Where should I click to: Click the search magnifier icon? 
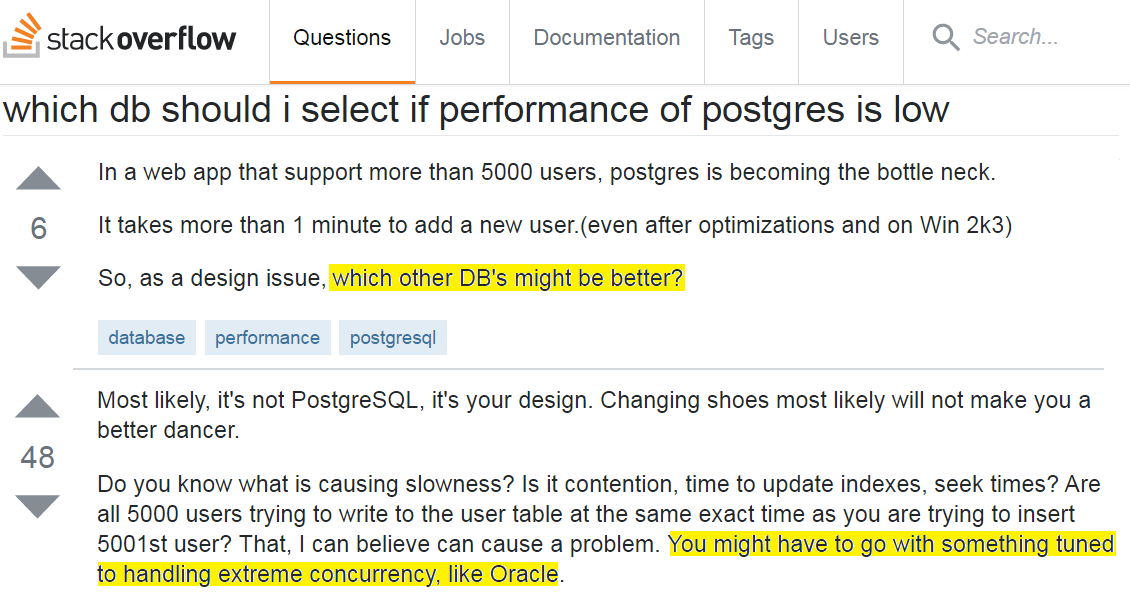(x=945, y=38)
